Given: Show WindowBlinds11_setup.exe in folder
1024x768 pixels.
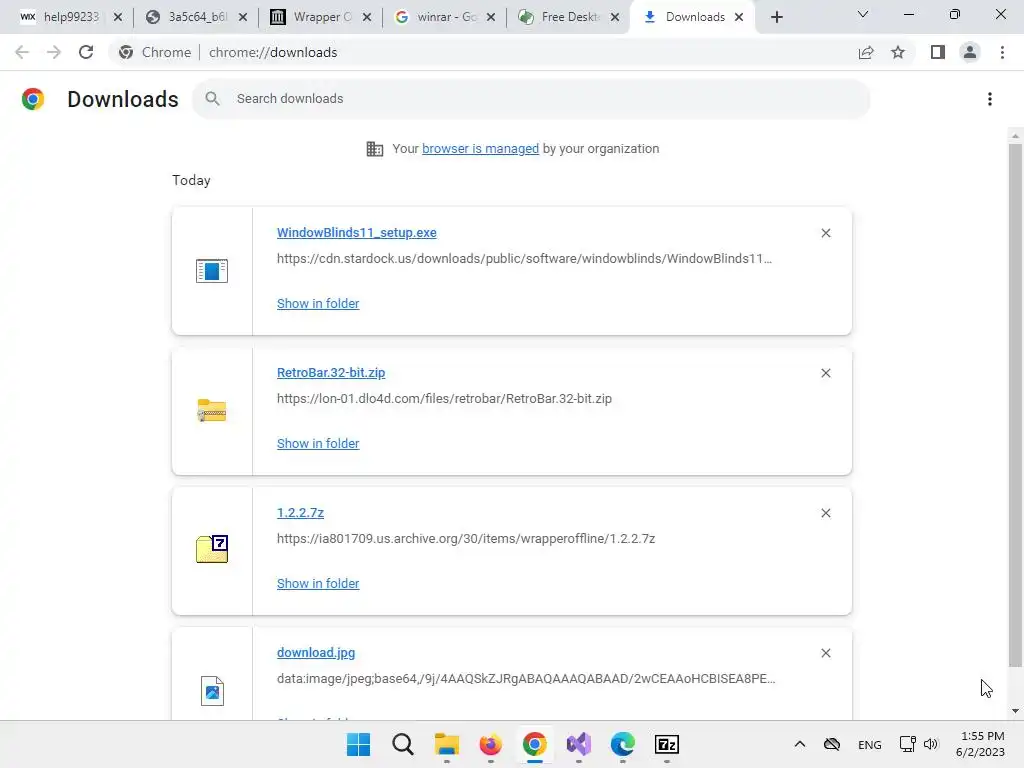Looking at the screenshot, I should [318, 304].
